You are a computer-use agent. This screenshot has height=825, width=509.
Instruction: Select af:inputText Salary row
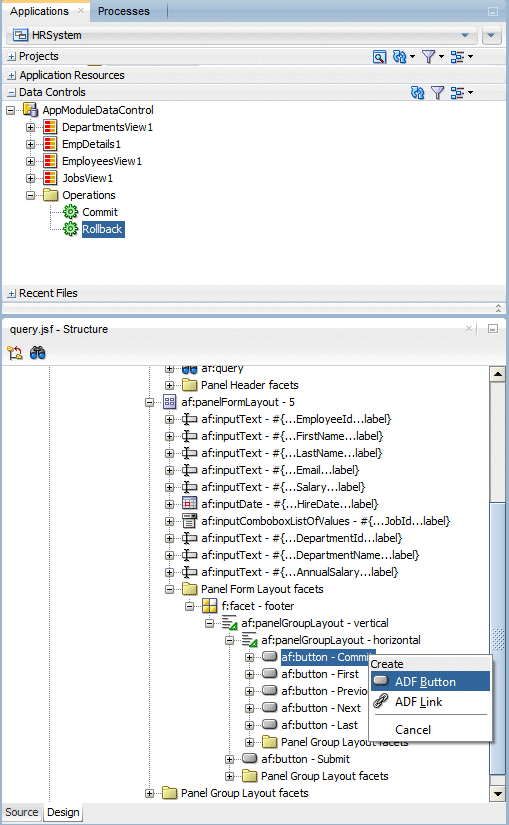(283, 487)
